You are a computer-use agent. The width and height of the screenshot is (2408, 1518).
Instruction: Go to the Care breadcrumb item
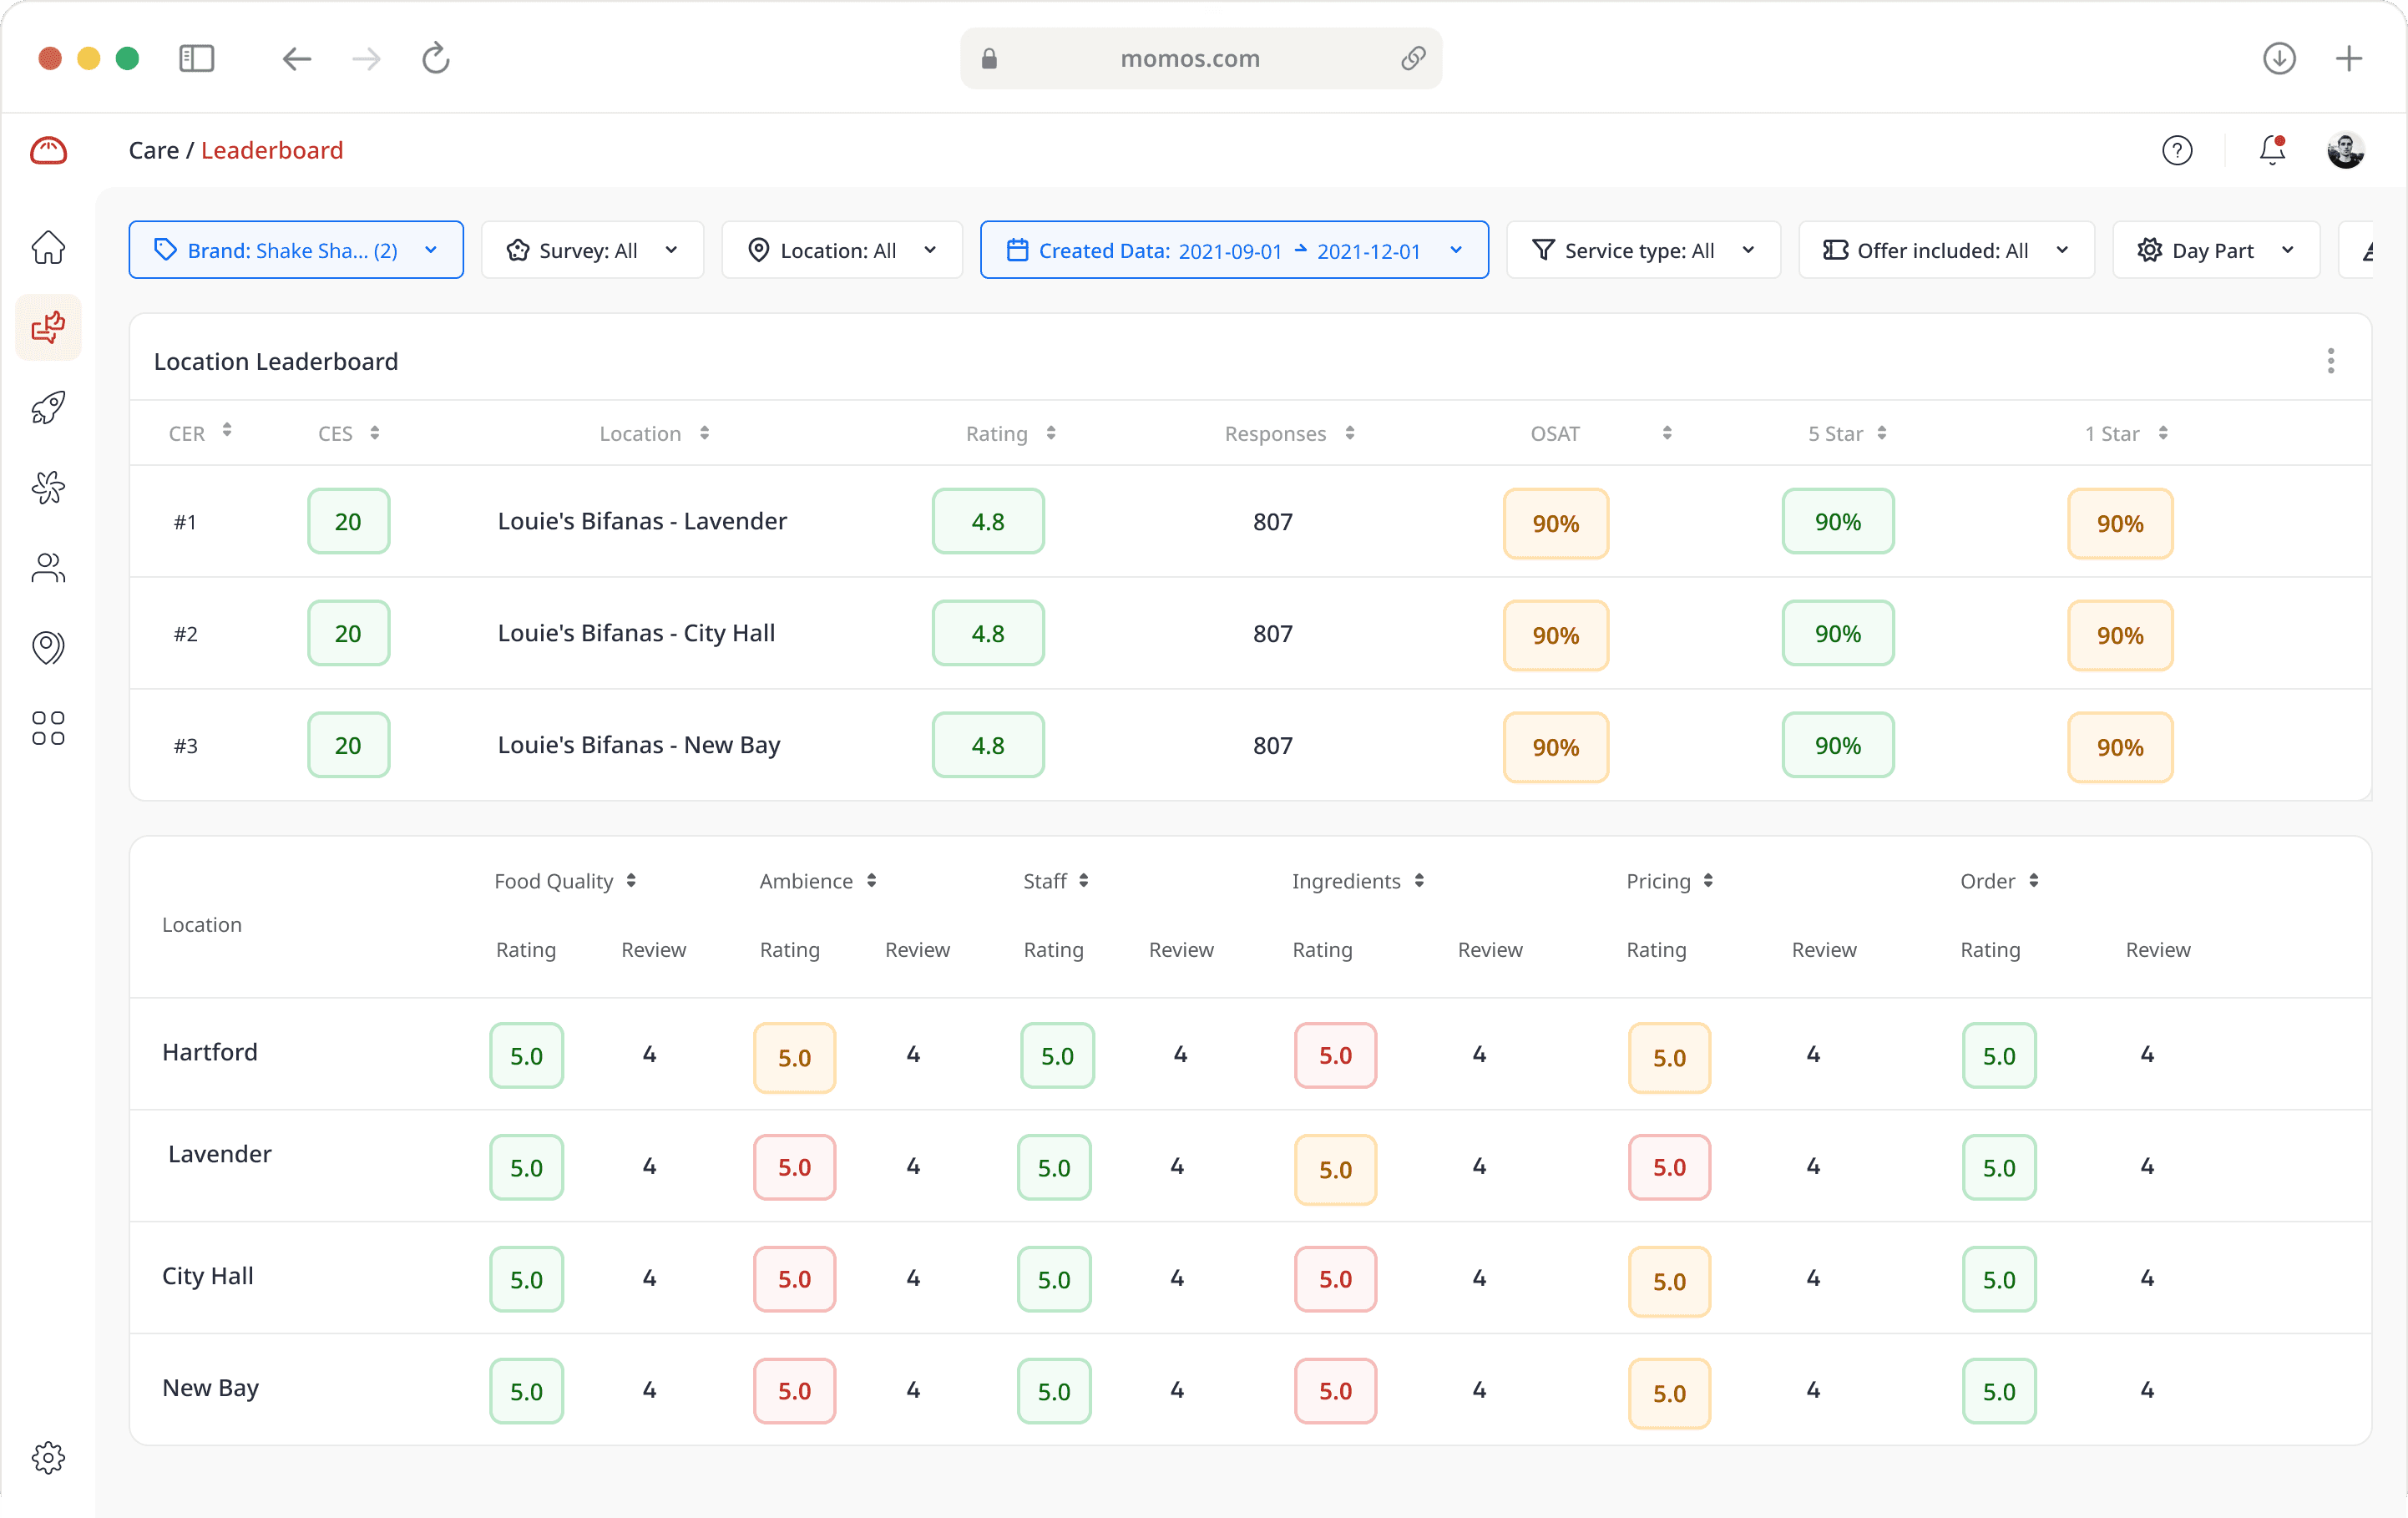click(x=154, y=150)
